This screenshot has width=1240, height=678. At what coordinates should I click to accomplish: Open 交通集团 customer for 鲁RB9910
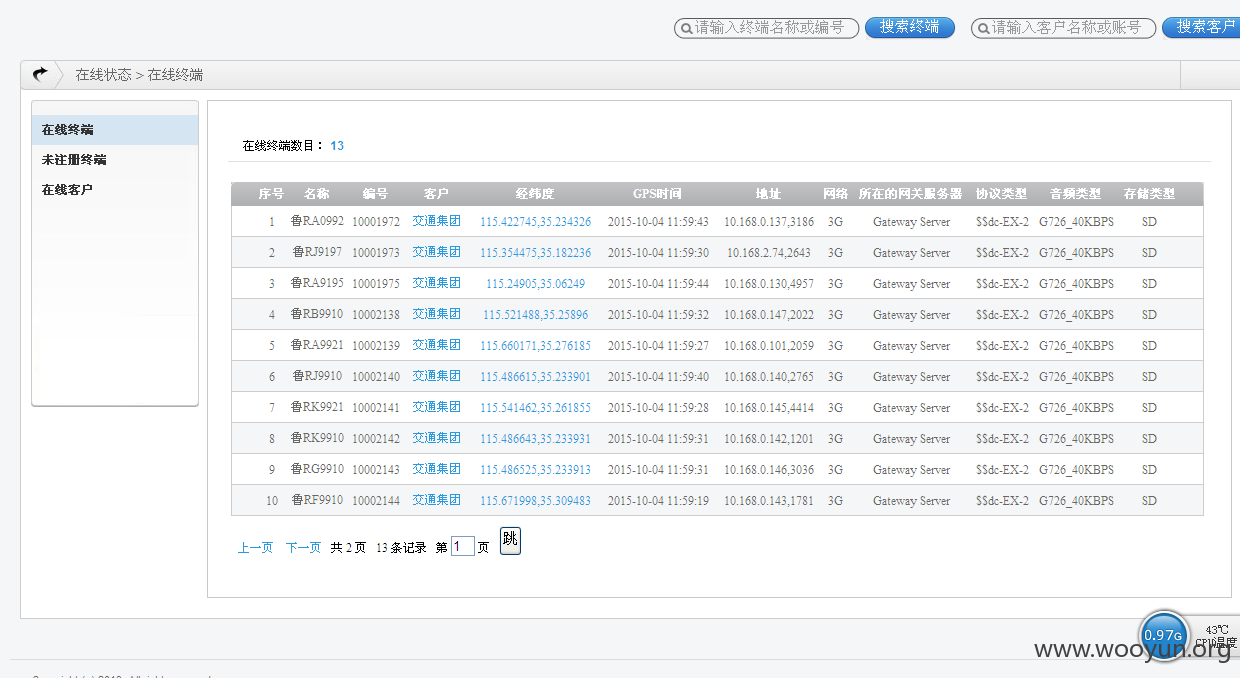[436, 314]
